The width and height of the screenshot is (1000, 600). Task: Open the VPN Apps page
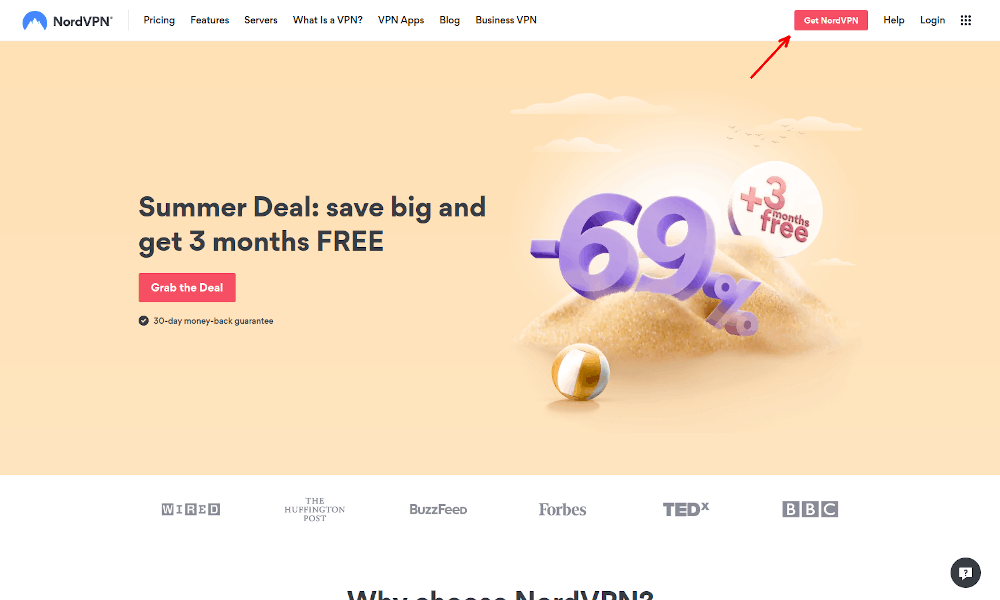tap(401, 20)
